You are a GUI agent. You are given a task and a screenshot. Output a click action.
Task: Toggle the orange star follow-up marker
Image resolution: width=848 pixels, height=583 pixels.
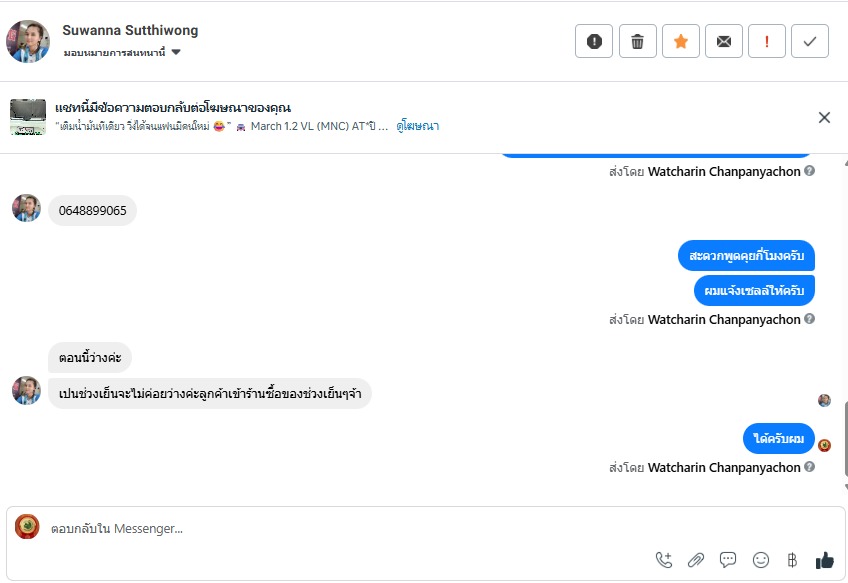click(x=680, y=41)
